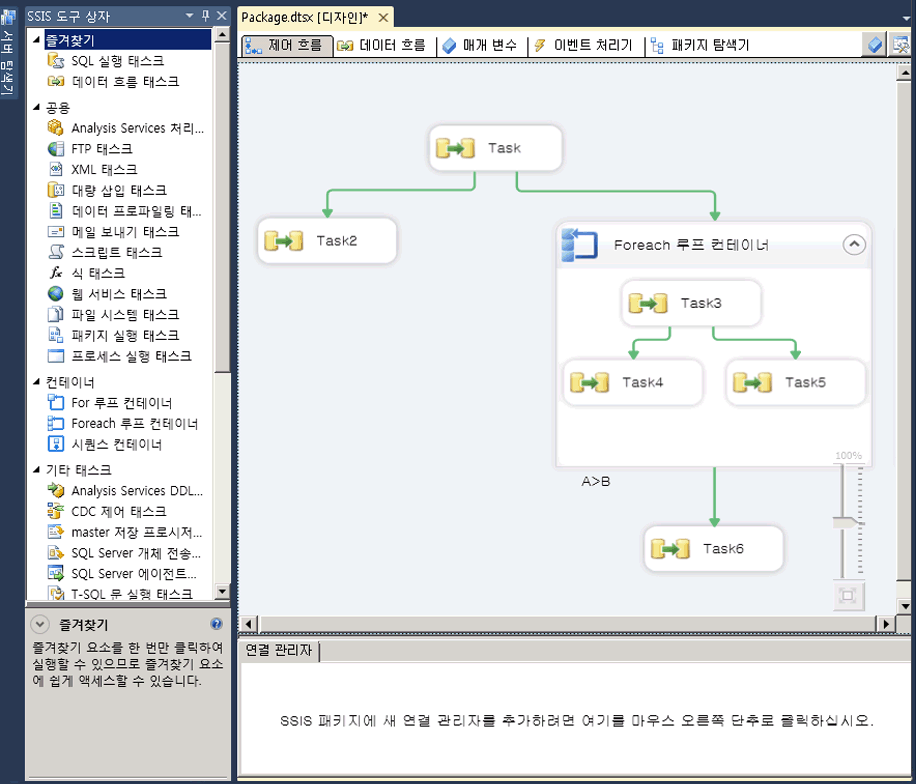916x784 pixels.
Task: Select the For 루프 컨테이너 icon
Action: [57, 402]
